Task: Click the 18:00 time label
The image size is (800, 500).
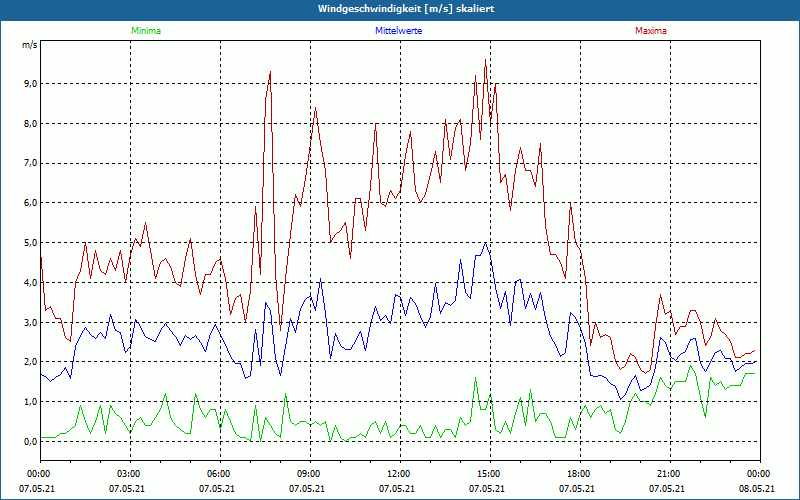Action: [577, 474]
